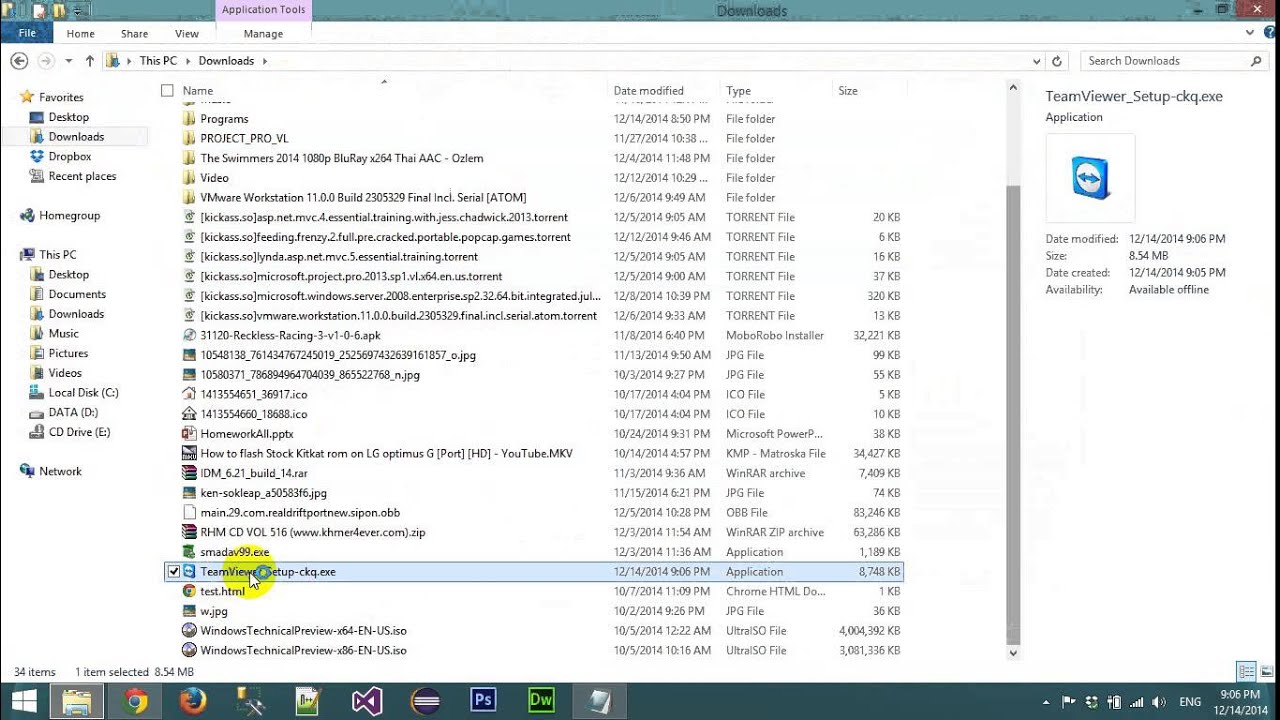Refresh the Downloads folder

[1057, 61]
